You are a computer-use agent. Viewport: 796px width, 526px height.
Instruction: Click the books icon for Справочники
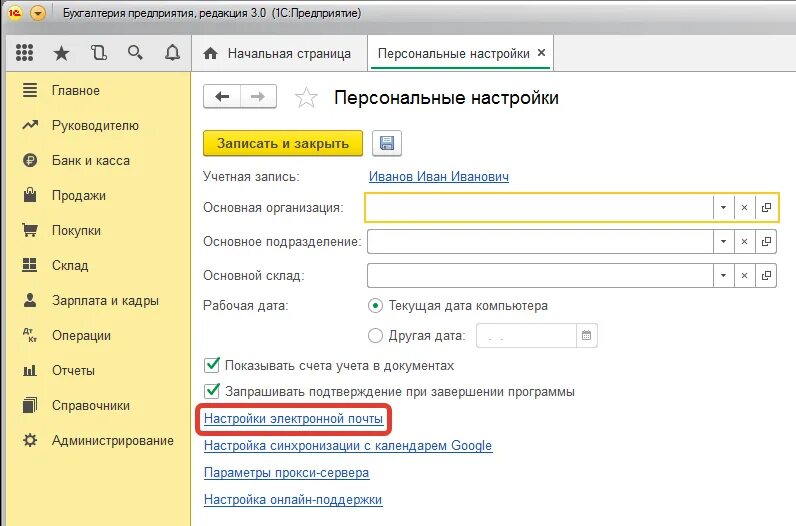point(30,405)
